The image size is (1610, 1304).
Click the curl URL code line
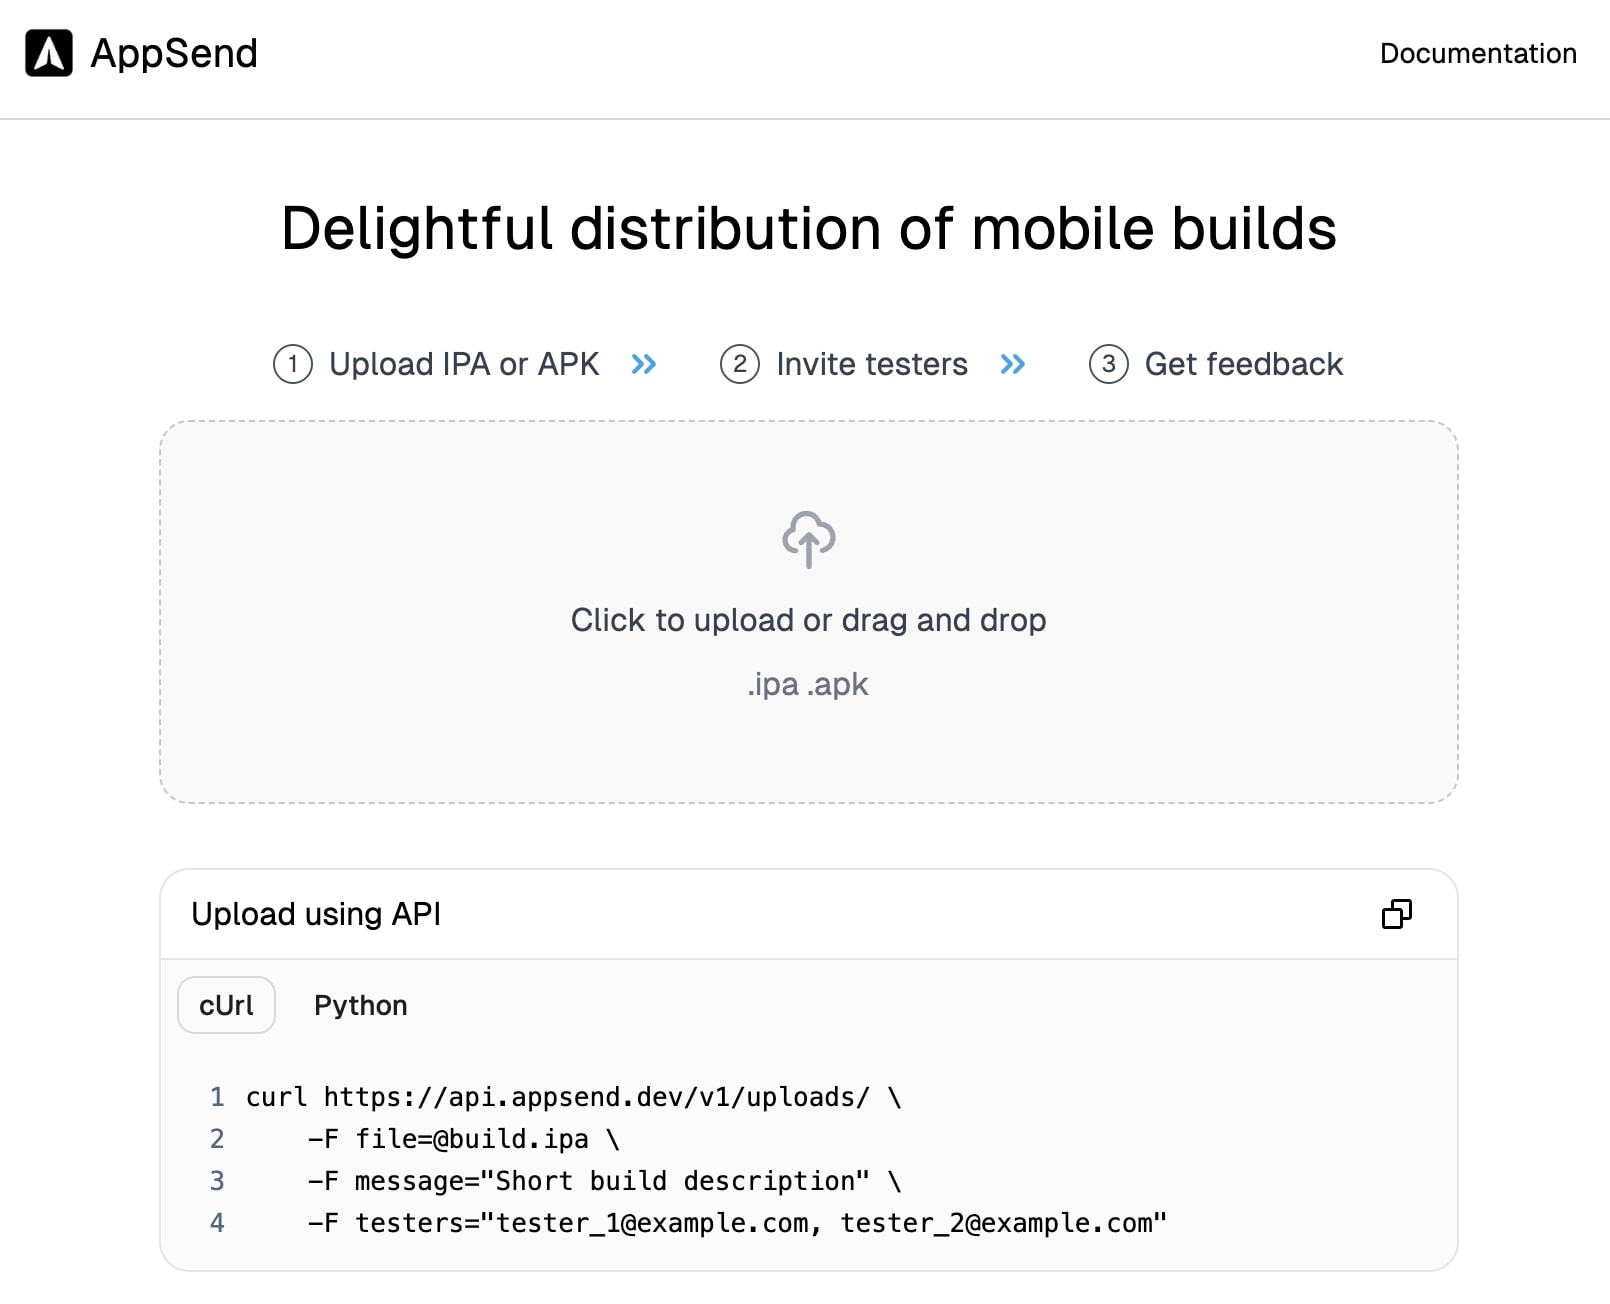click(573, 1097)
